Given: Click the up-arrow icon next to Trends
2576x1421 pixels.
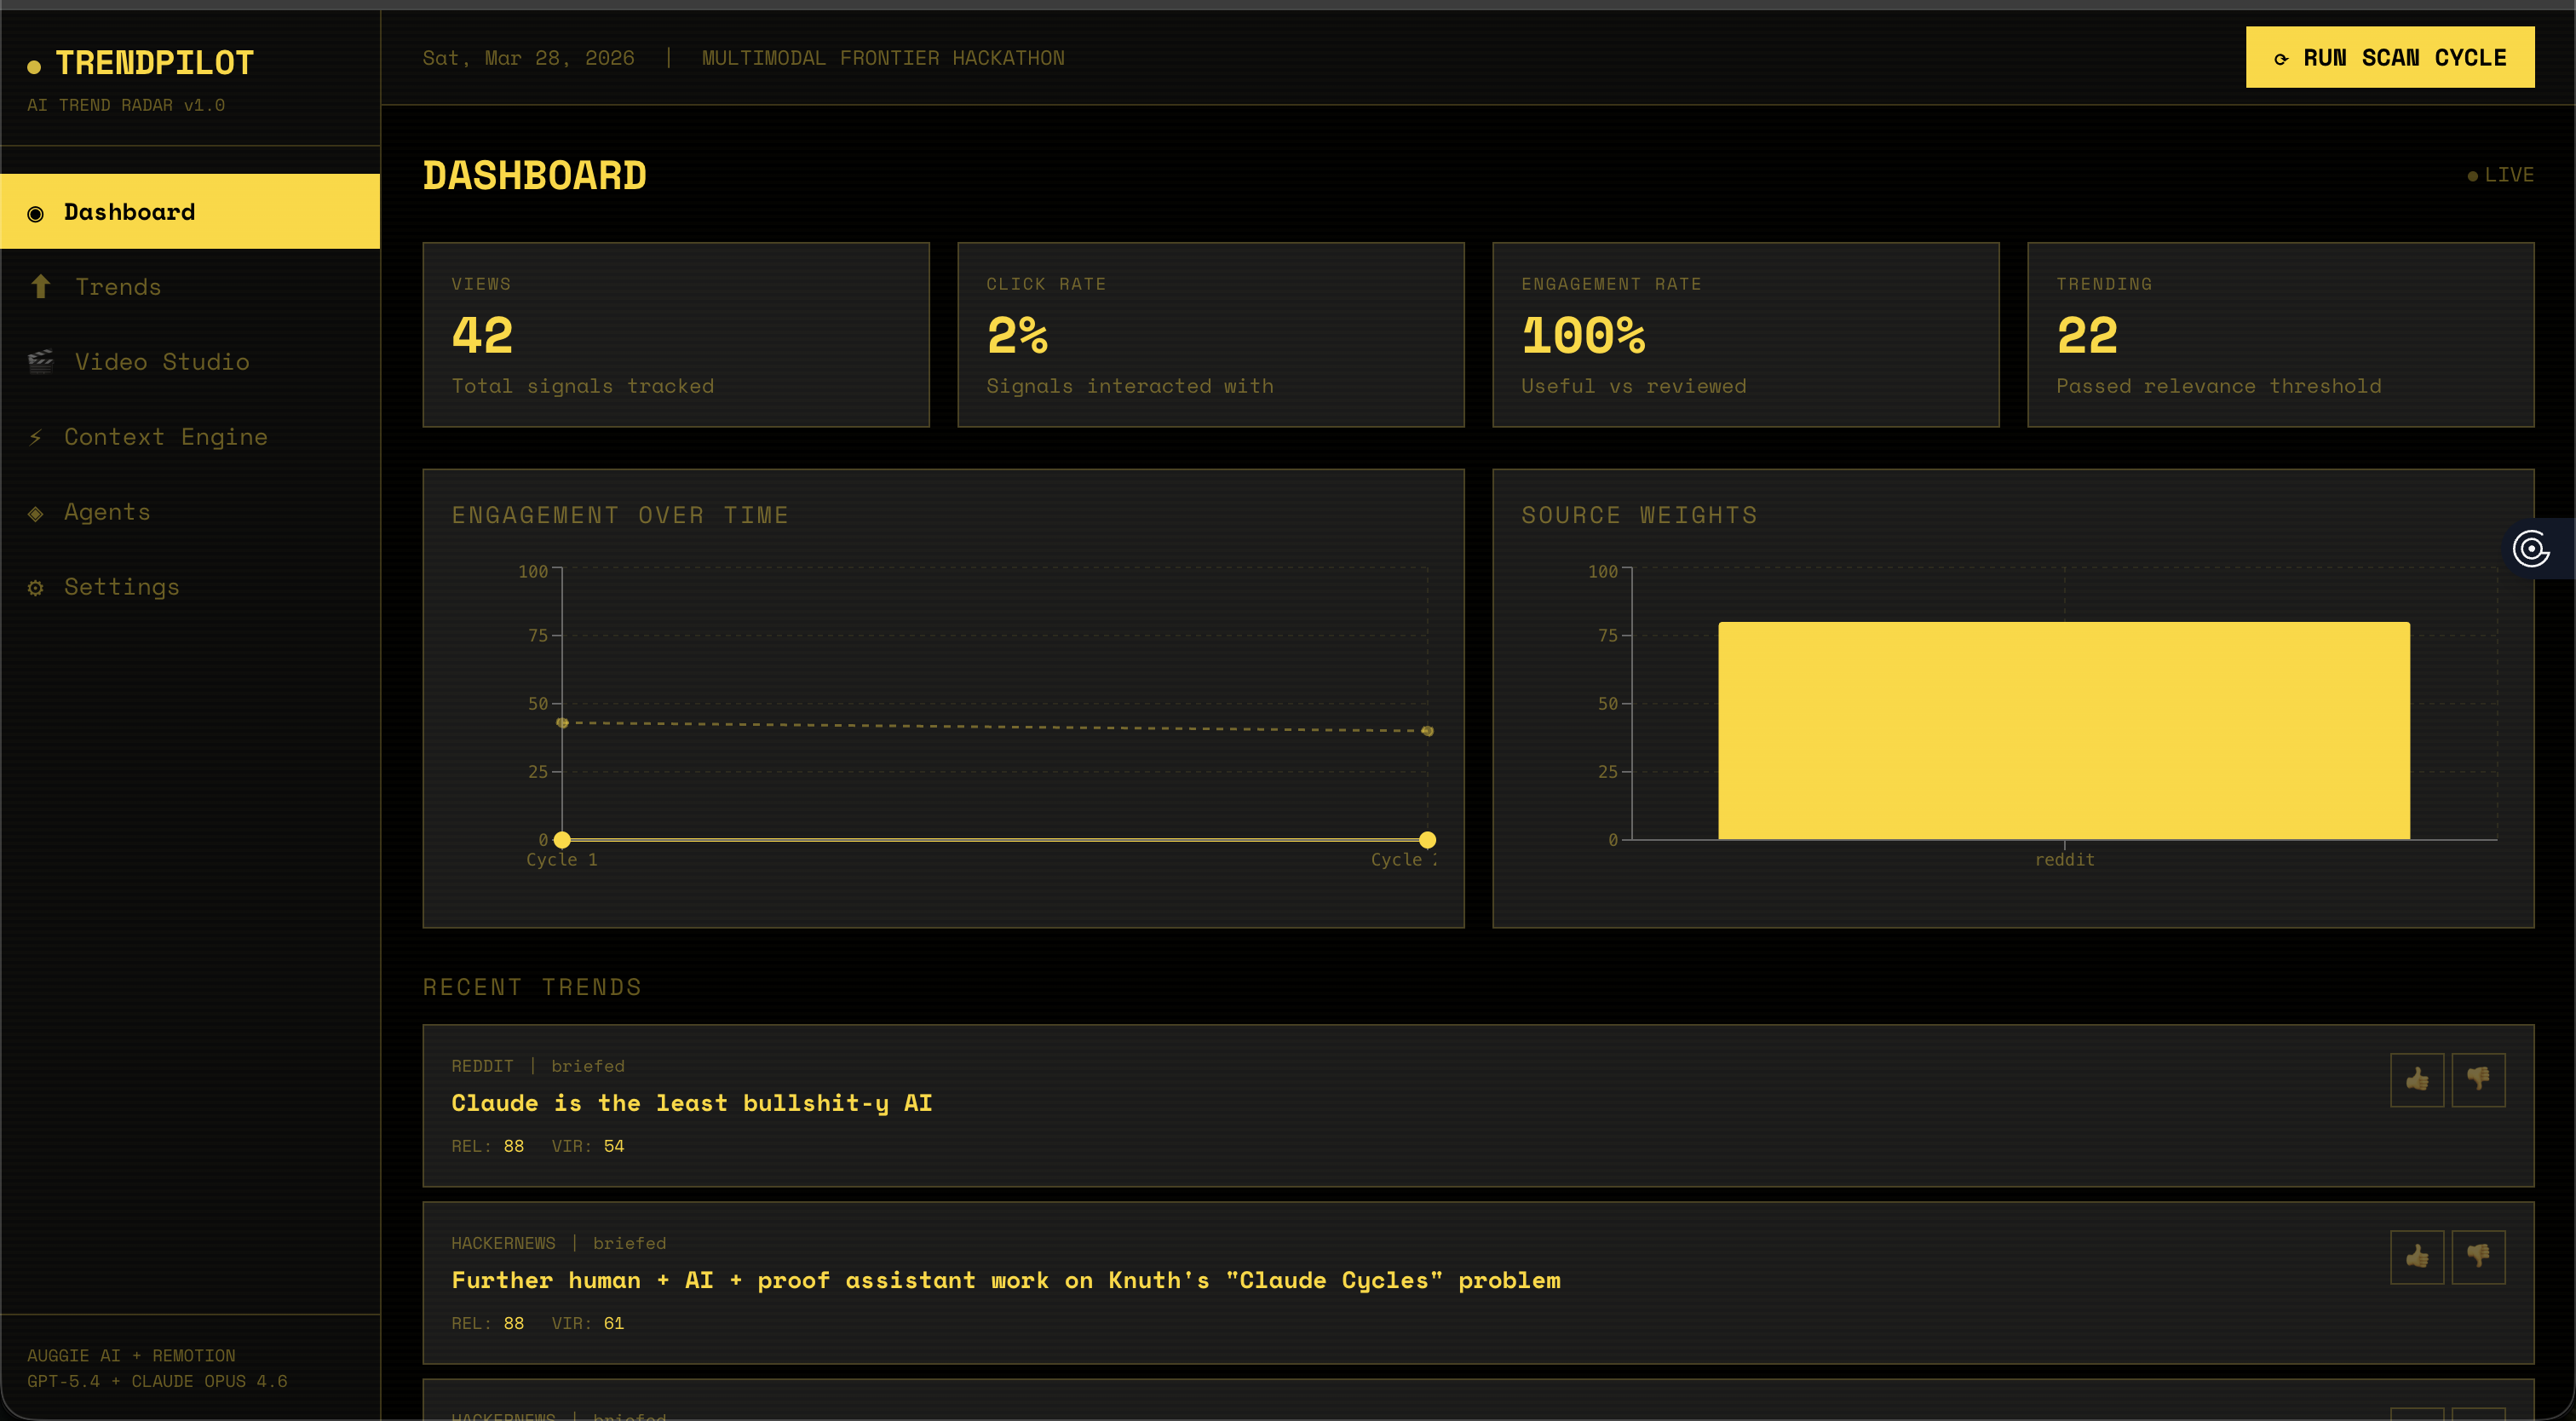Looking at the screenshot, I should click(x=40, y=287).
